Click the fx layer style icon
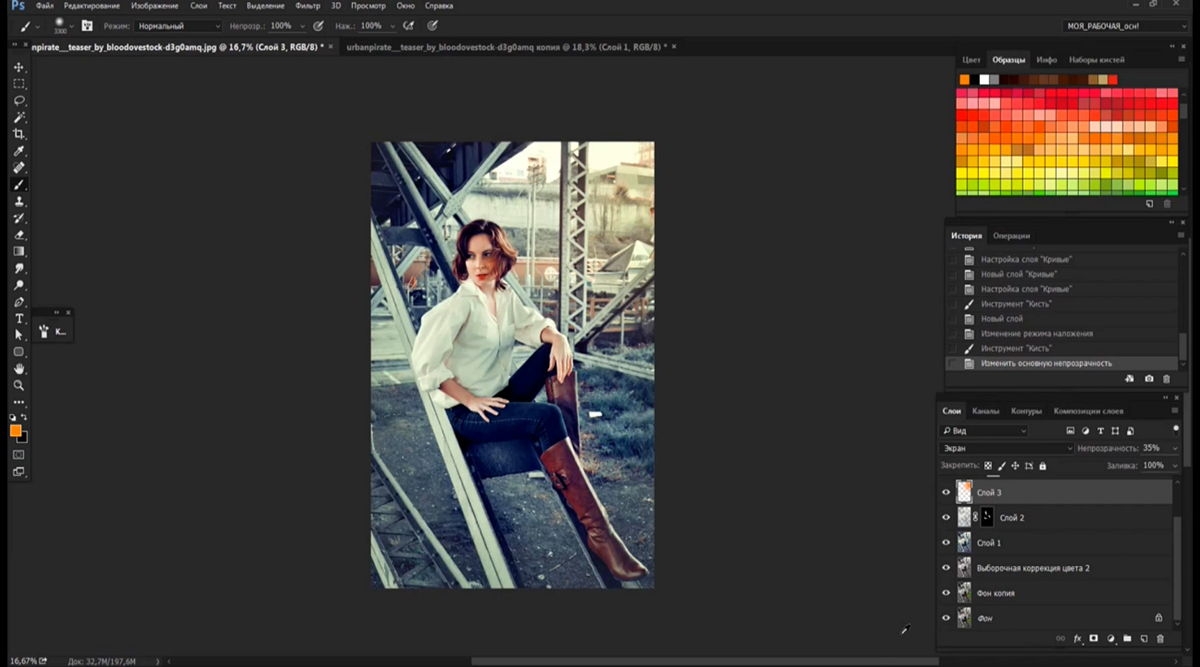The height and width of the screenshot is (667, 1200). pyautogui.click(x=1078, y=638)
